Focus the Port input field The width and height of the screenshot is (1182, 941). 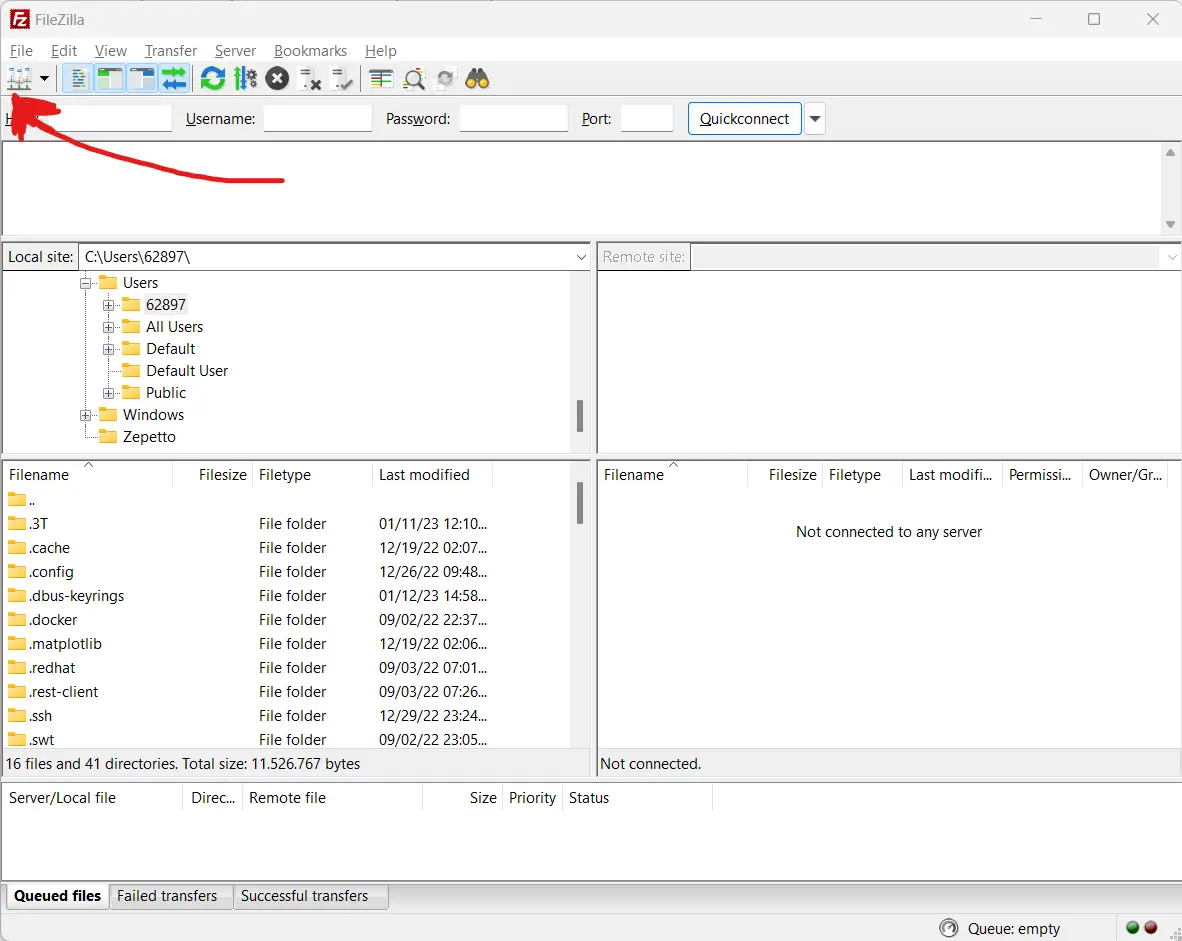tap(647, 118)
